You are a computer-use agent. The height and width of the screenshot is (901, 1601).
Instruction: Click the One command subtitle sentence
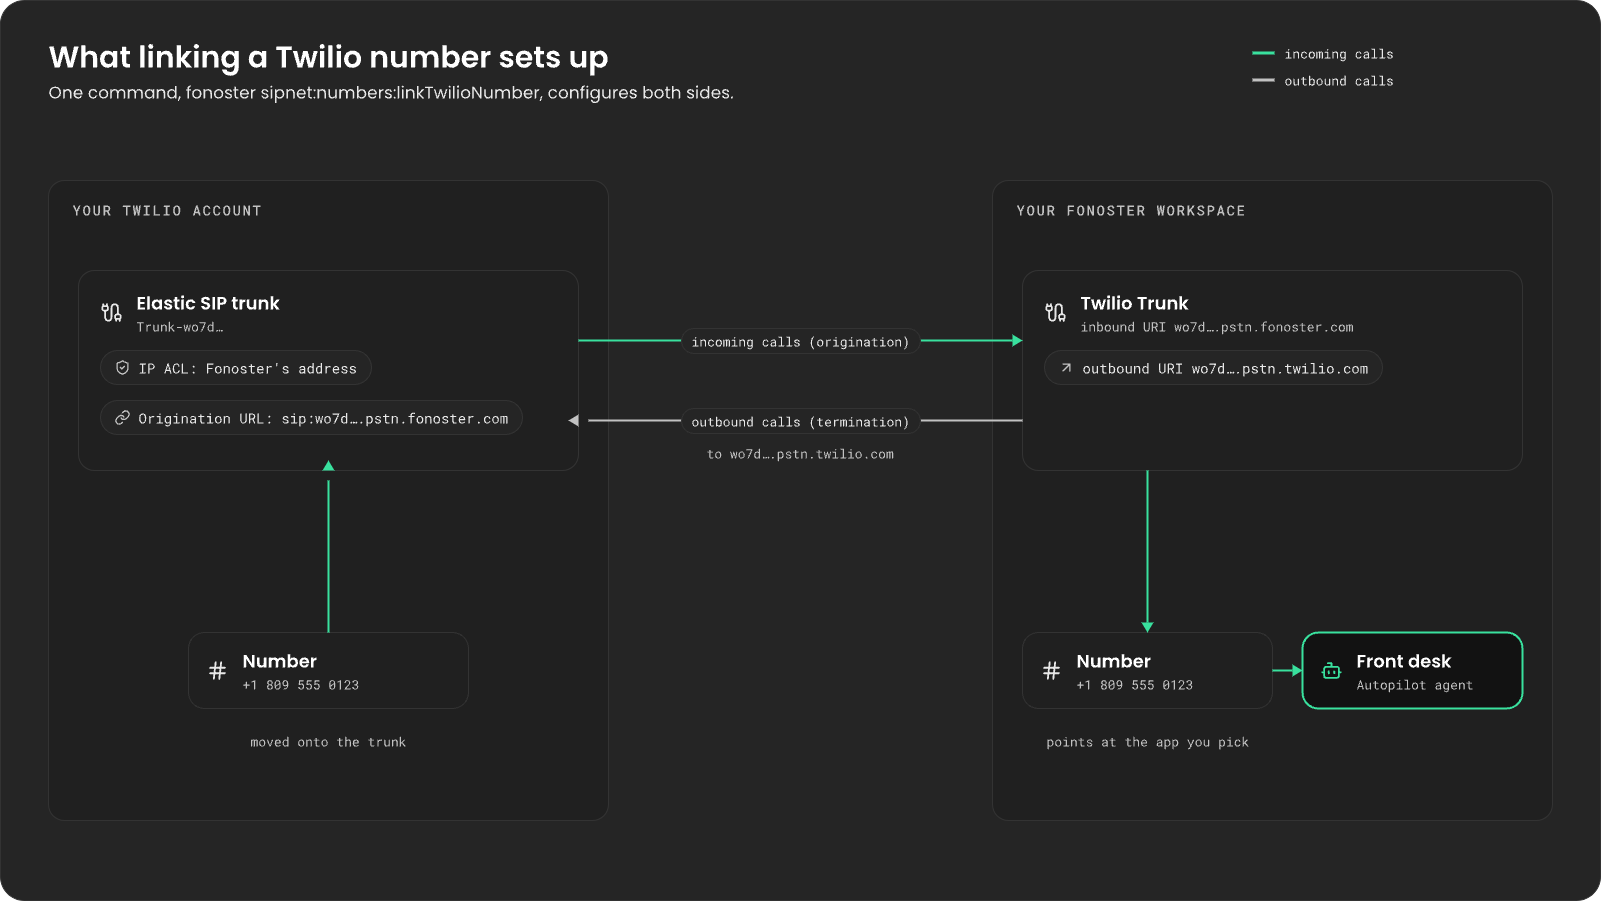[x=391, y=93]
